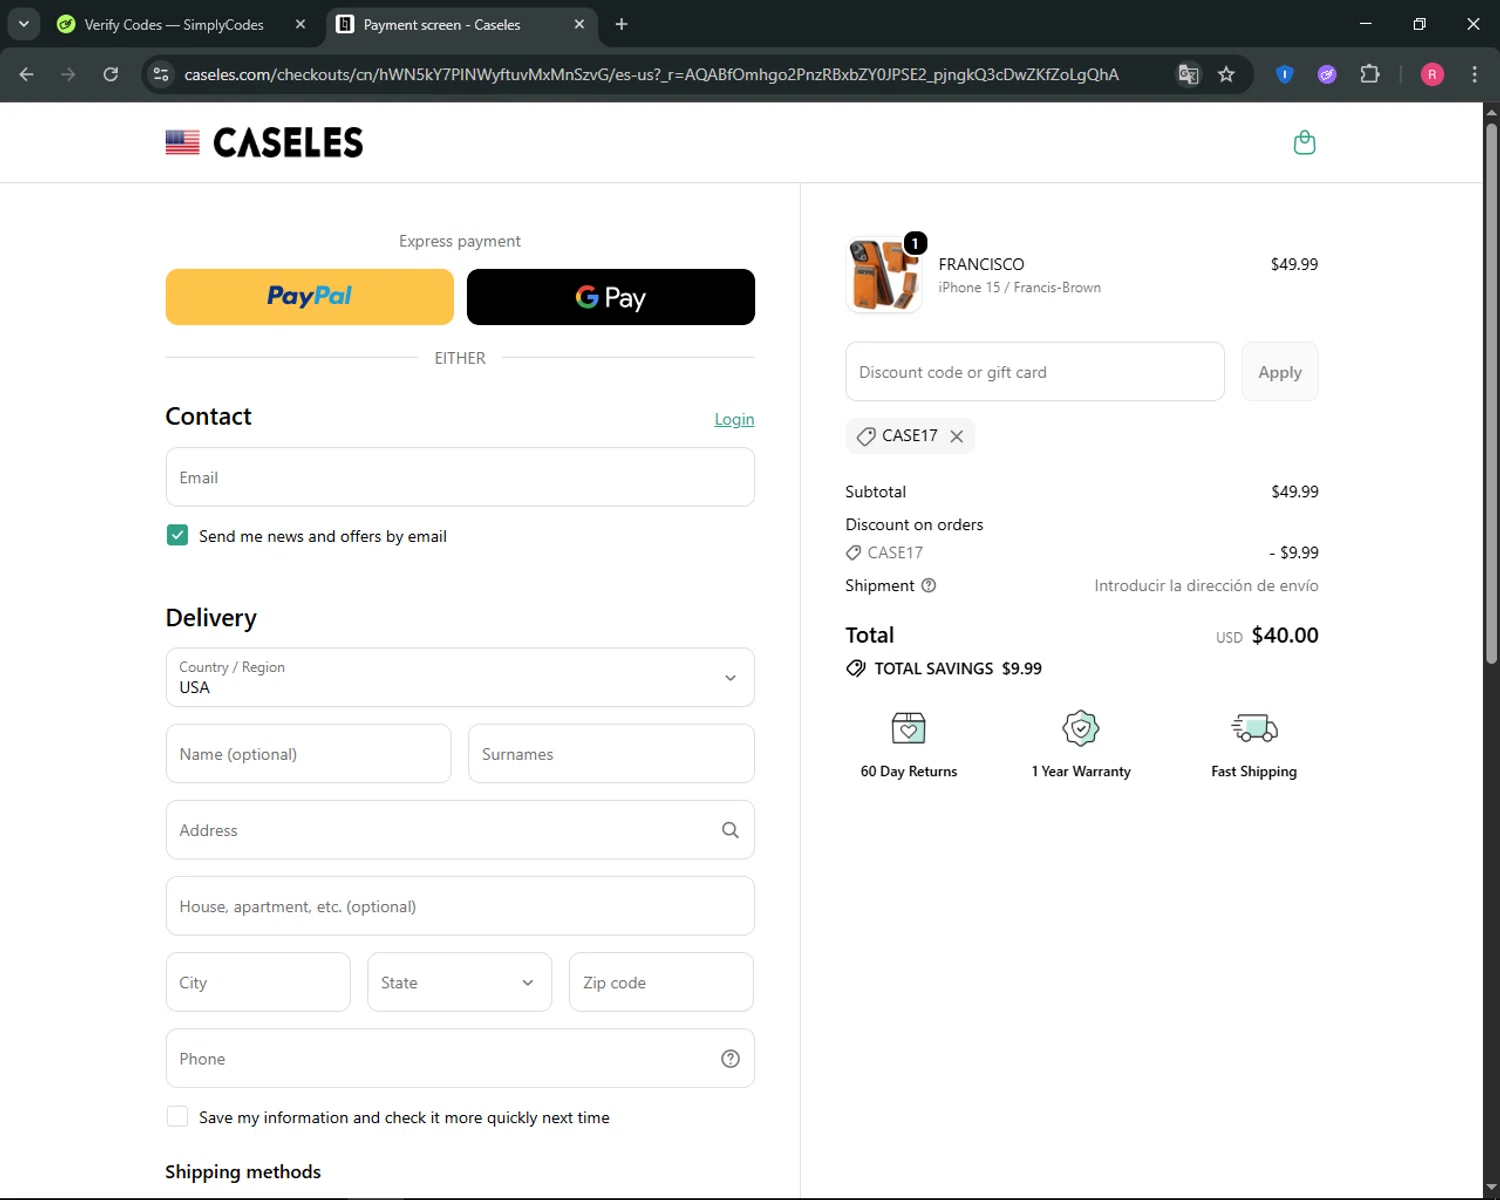This screenshot has height=1200, width=1500.
Task: Focus the Zip code field
Action: (x=661, y=982)
